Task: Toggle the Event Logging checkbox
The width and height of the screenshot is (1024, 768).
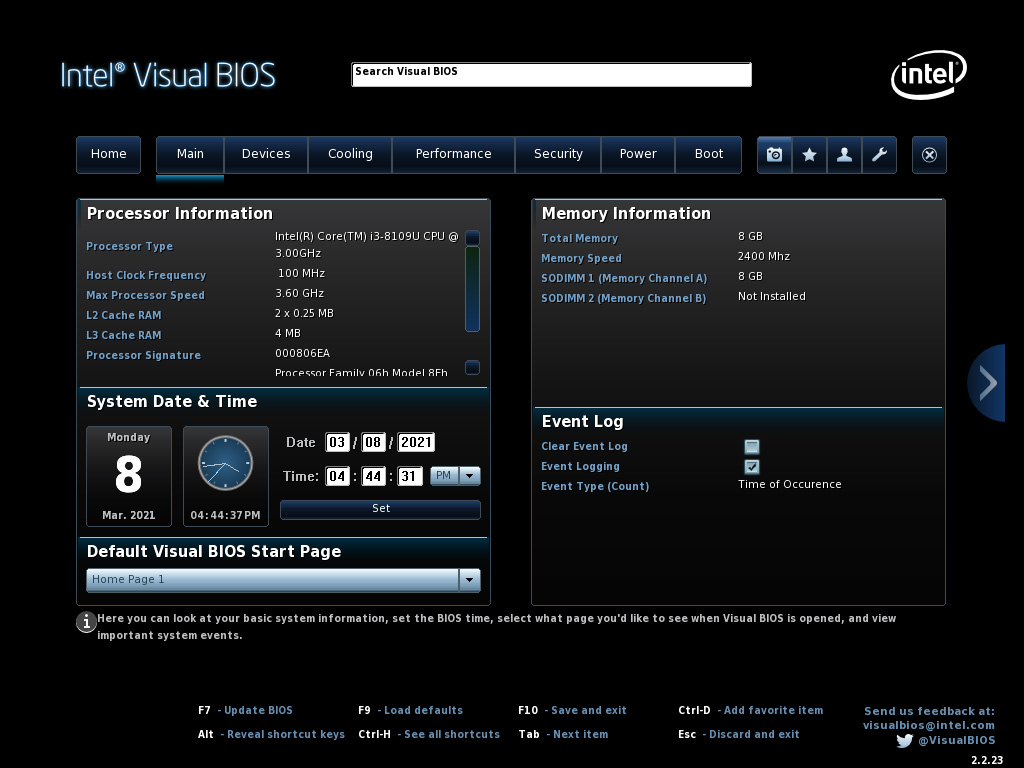Action: pyautogui.click(x=752, y=467)
